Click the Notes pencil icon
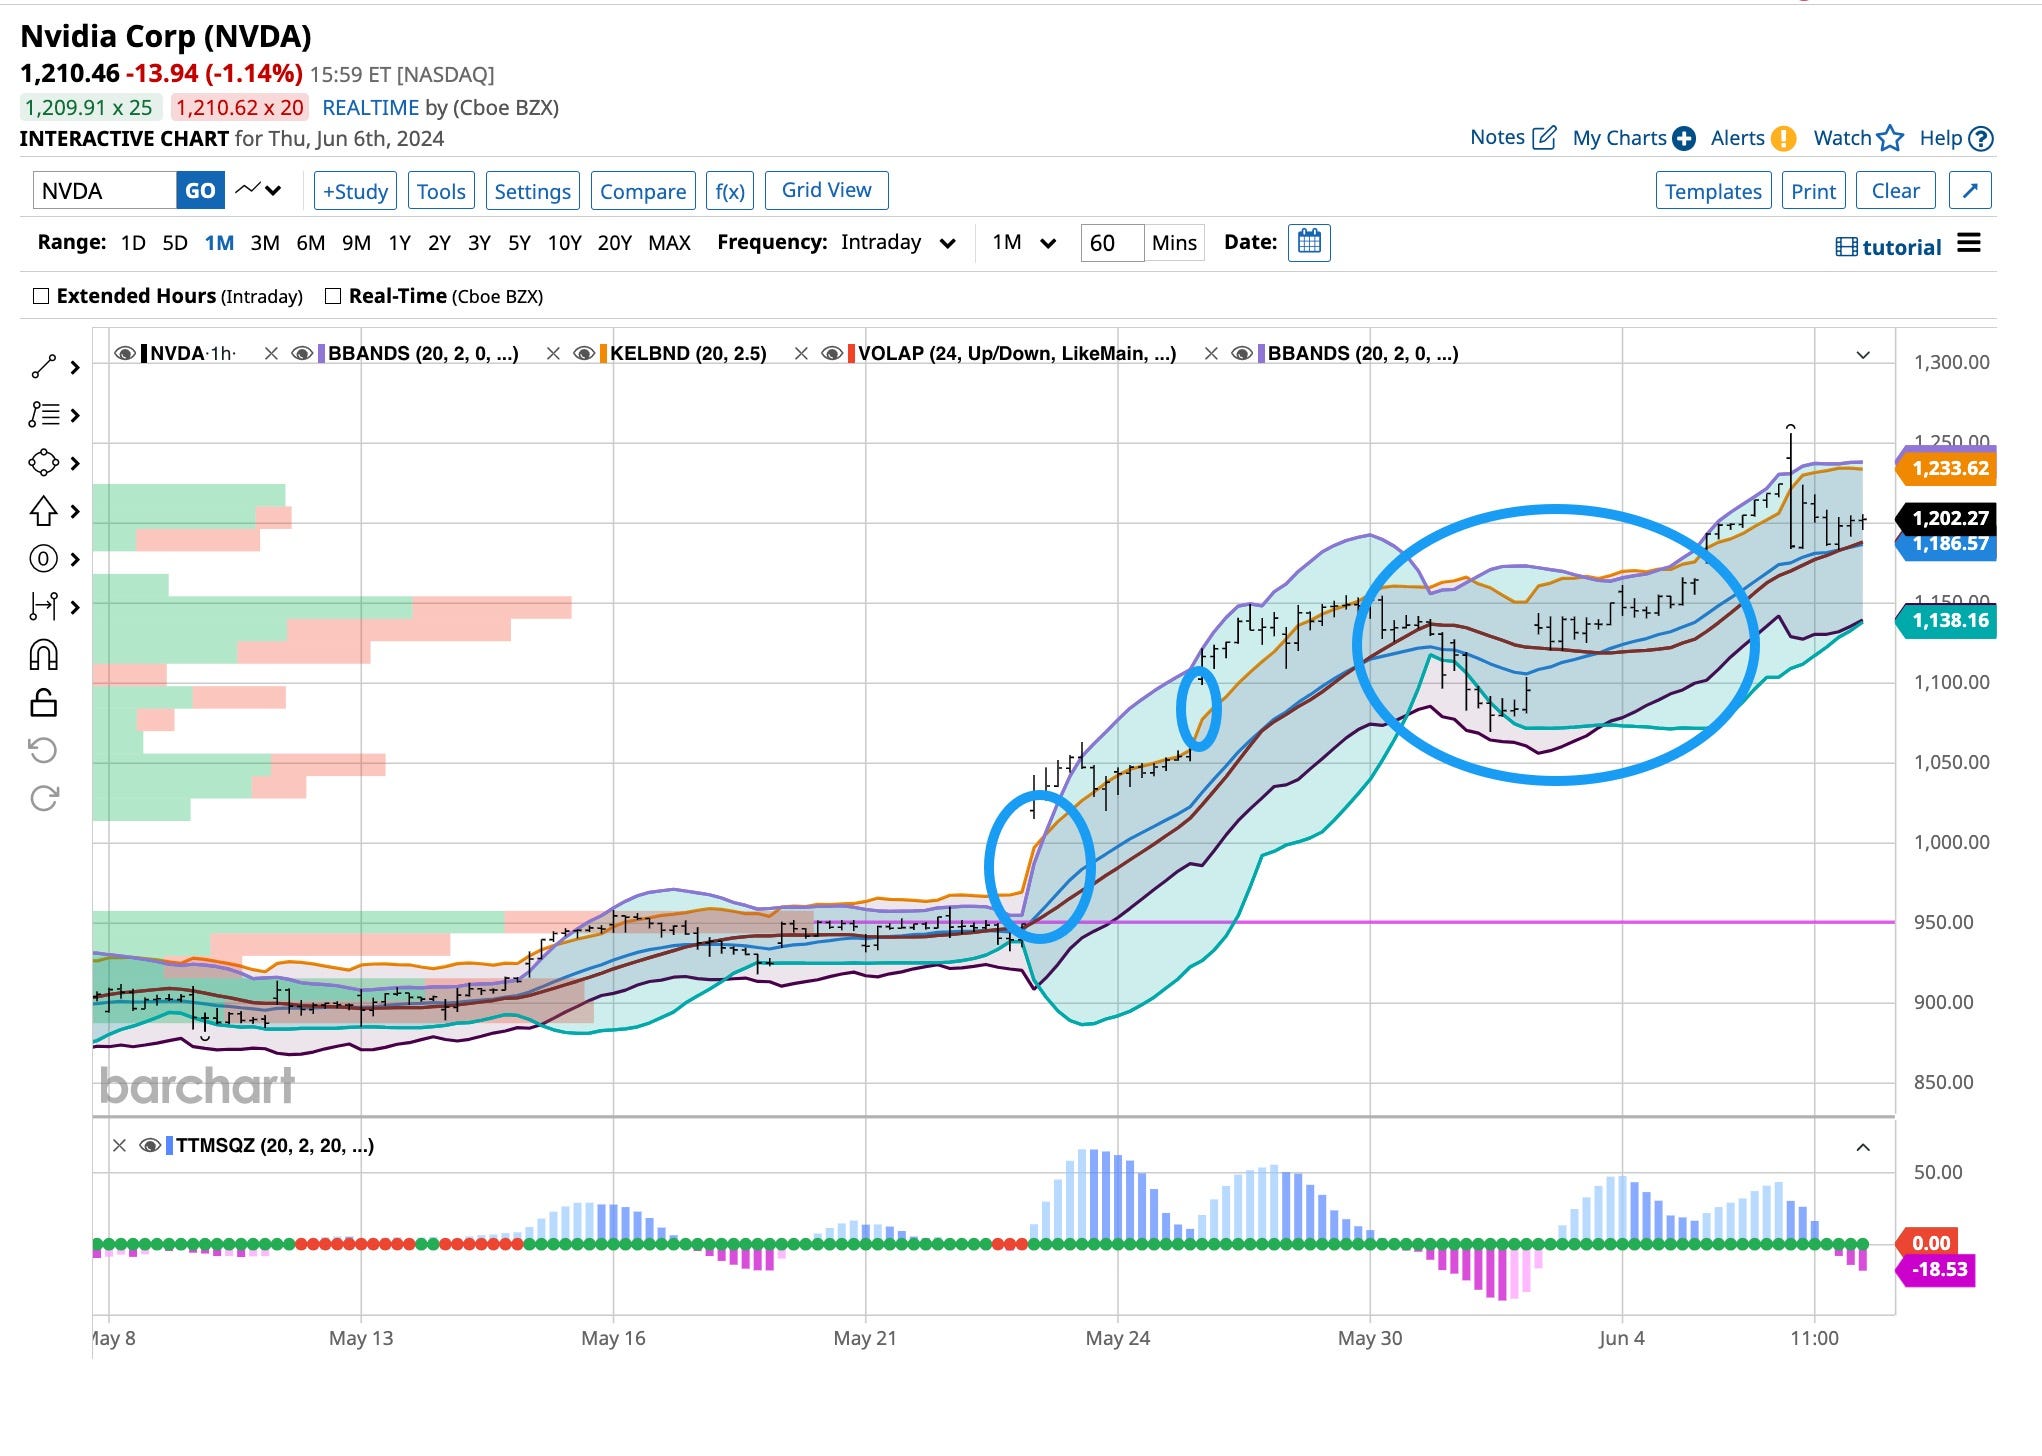This screenshot has width=2042, height=1456. tap(1544, 138)
